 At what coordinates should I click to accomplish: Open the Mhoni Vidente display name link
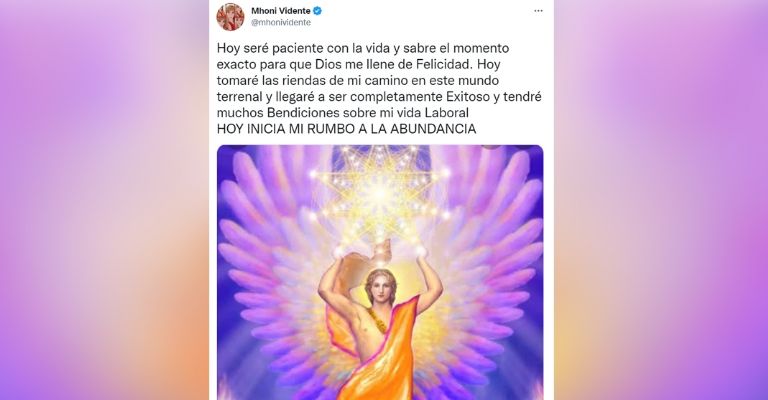click(x=281, y=11)
